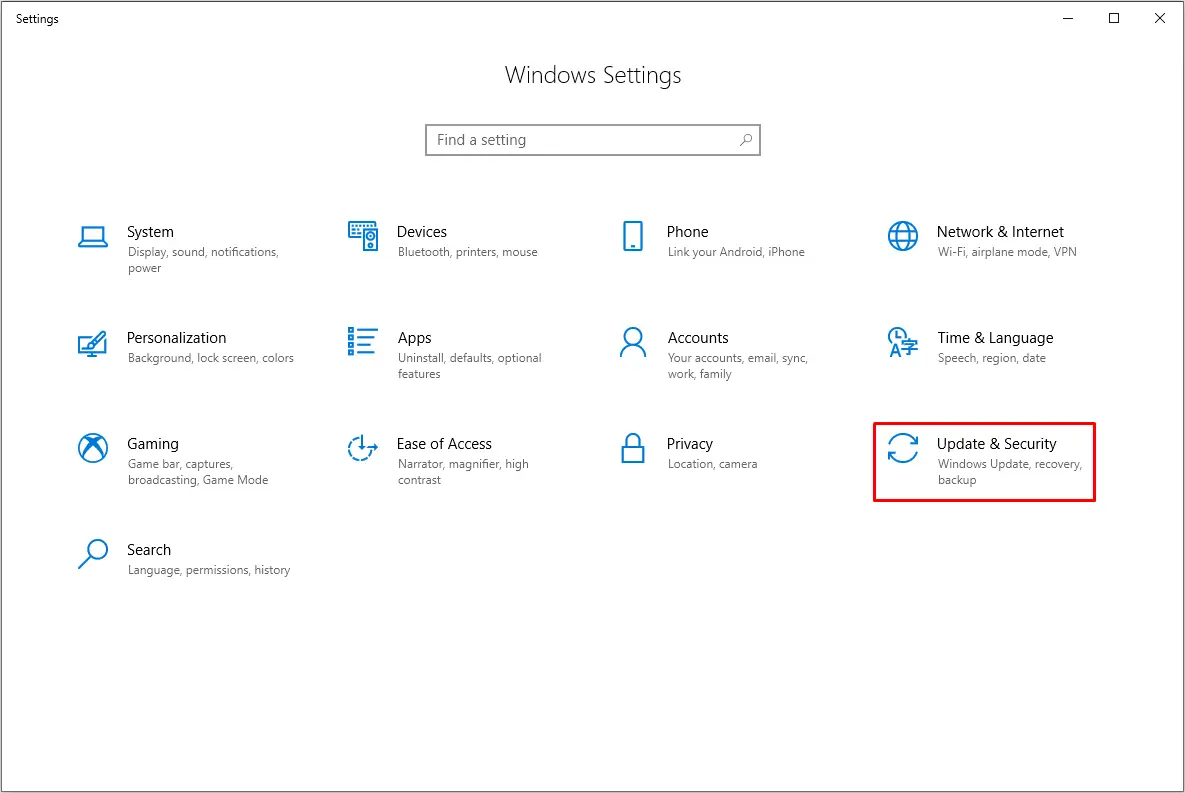Click the Gaming Xbox icon
The width and height of the screenshot is (1185, 793).
[x=93, y=448]
